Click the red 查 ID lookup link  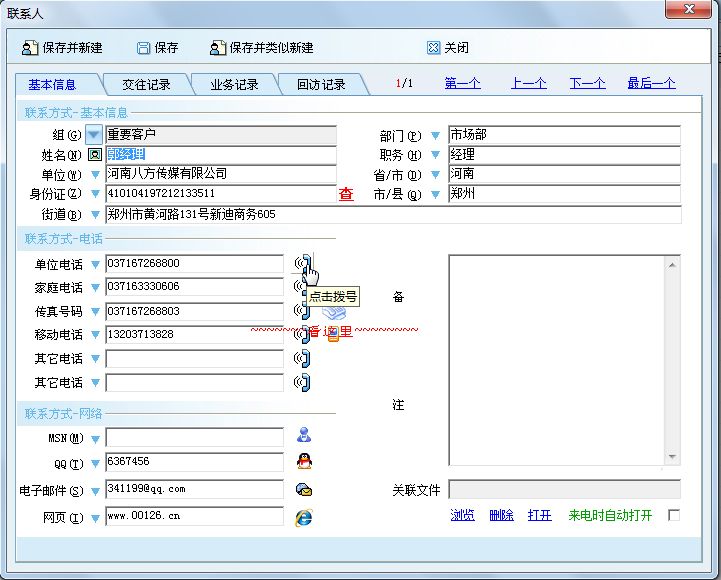tap(346, 195)
